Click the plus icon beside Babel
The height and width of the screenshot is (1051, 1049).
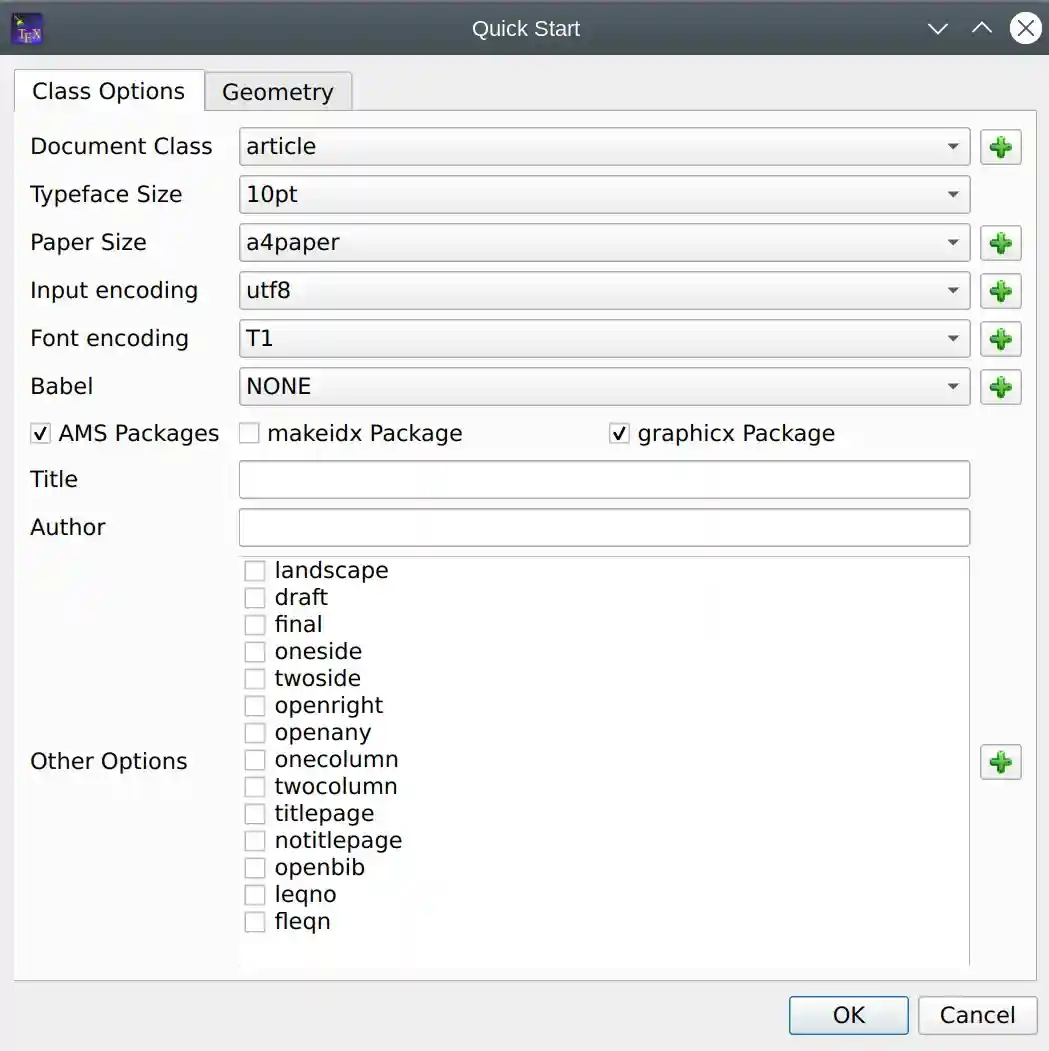(x=1000, y=387)
